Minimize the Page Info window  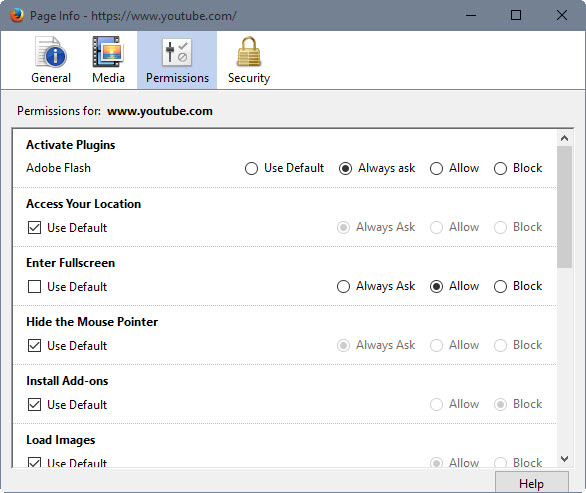click(x=471, y=15)
